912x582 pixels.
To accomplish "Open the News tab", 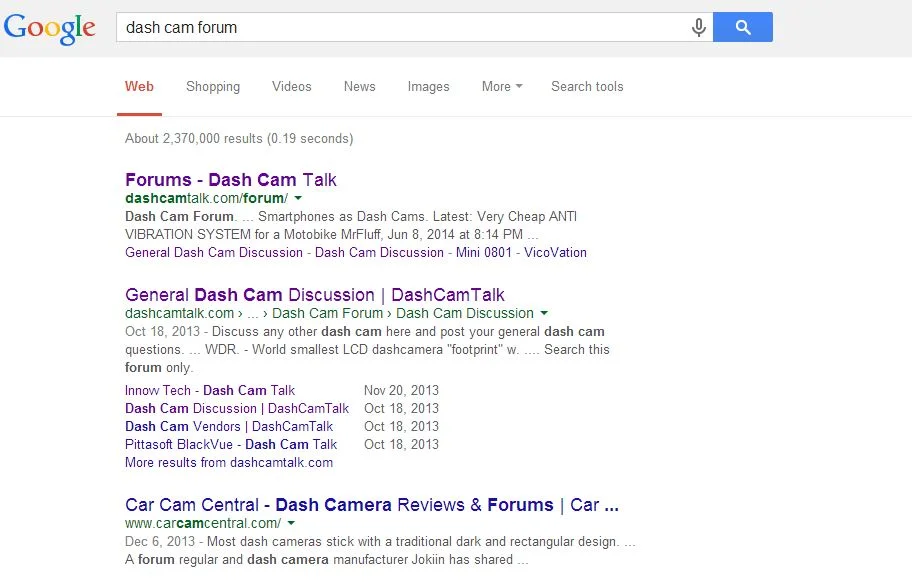I will point(359,87).
